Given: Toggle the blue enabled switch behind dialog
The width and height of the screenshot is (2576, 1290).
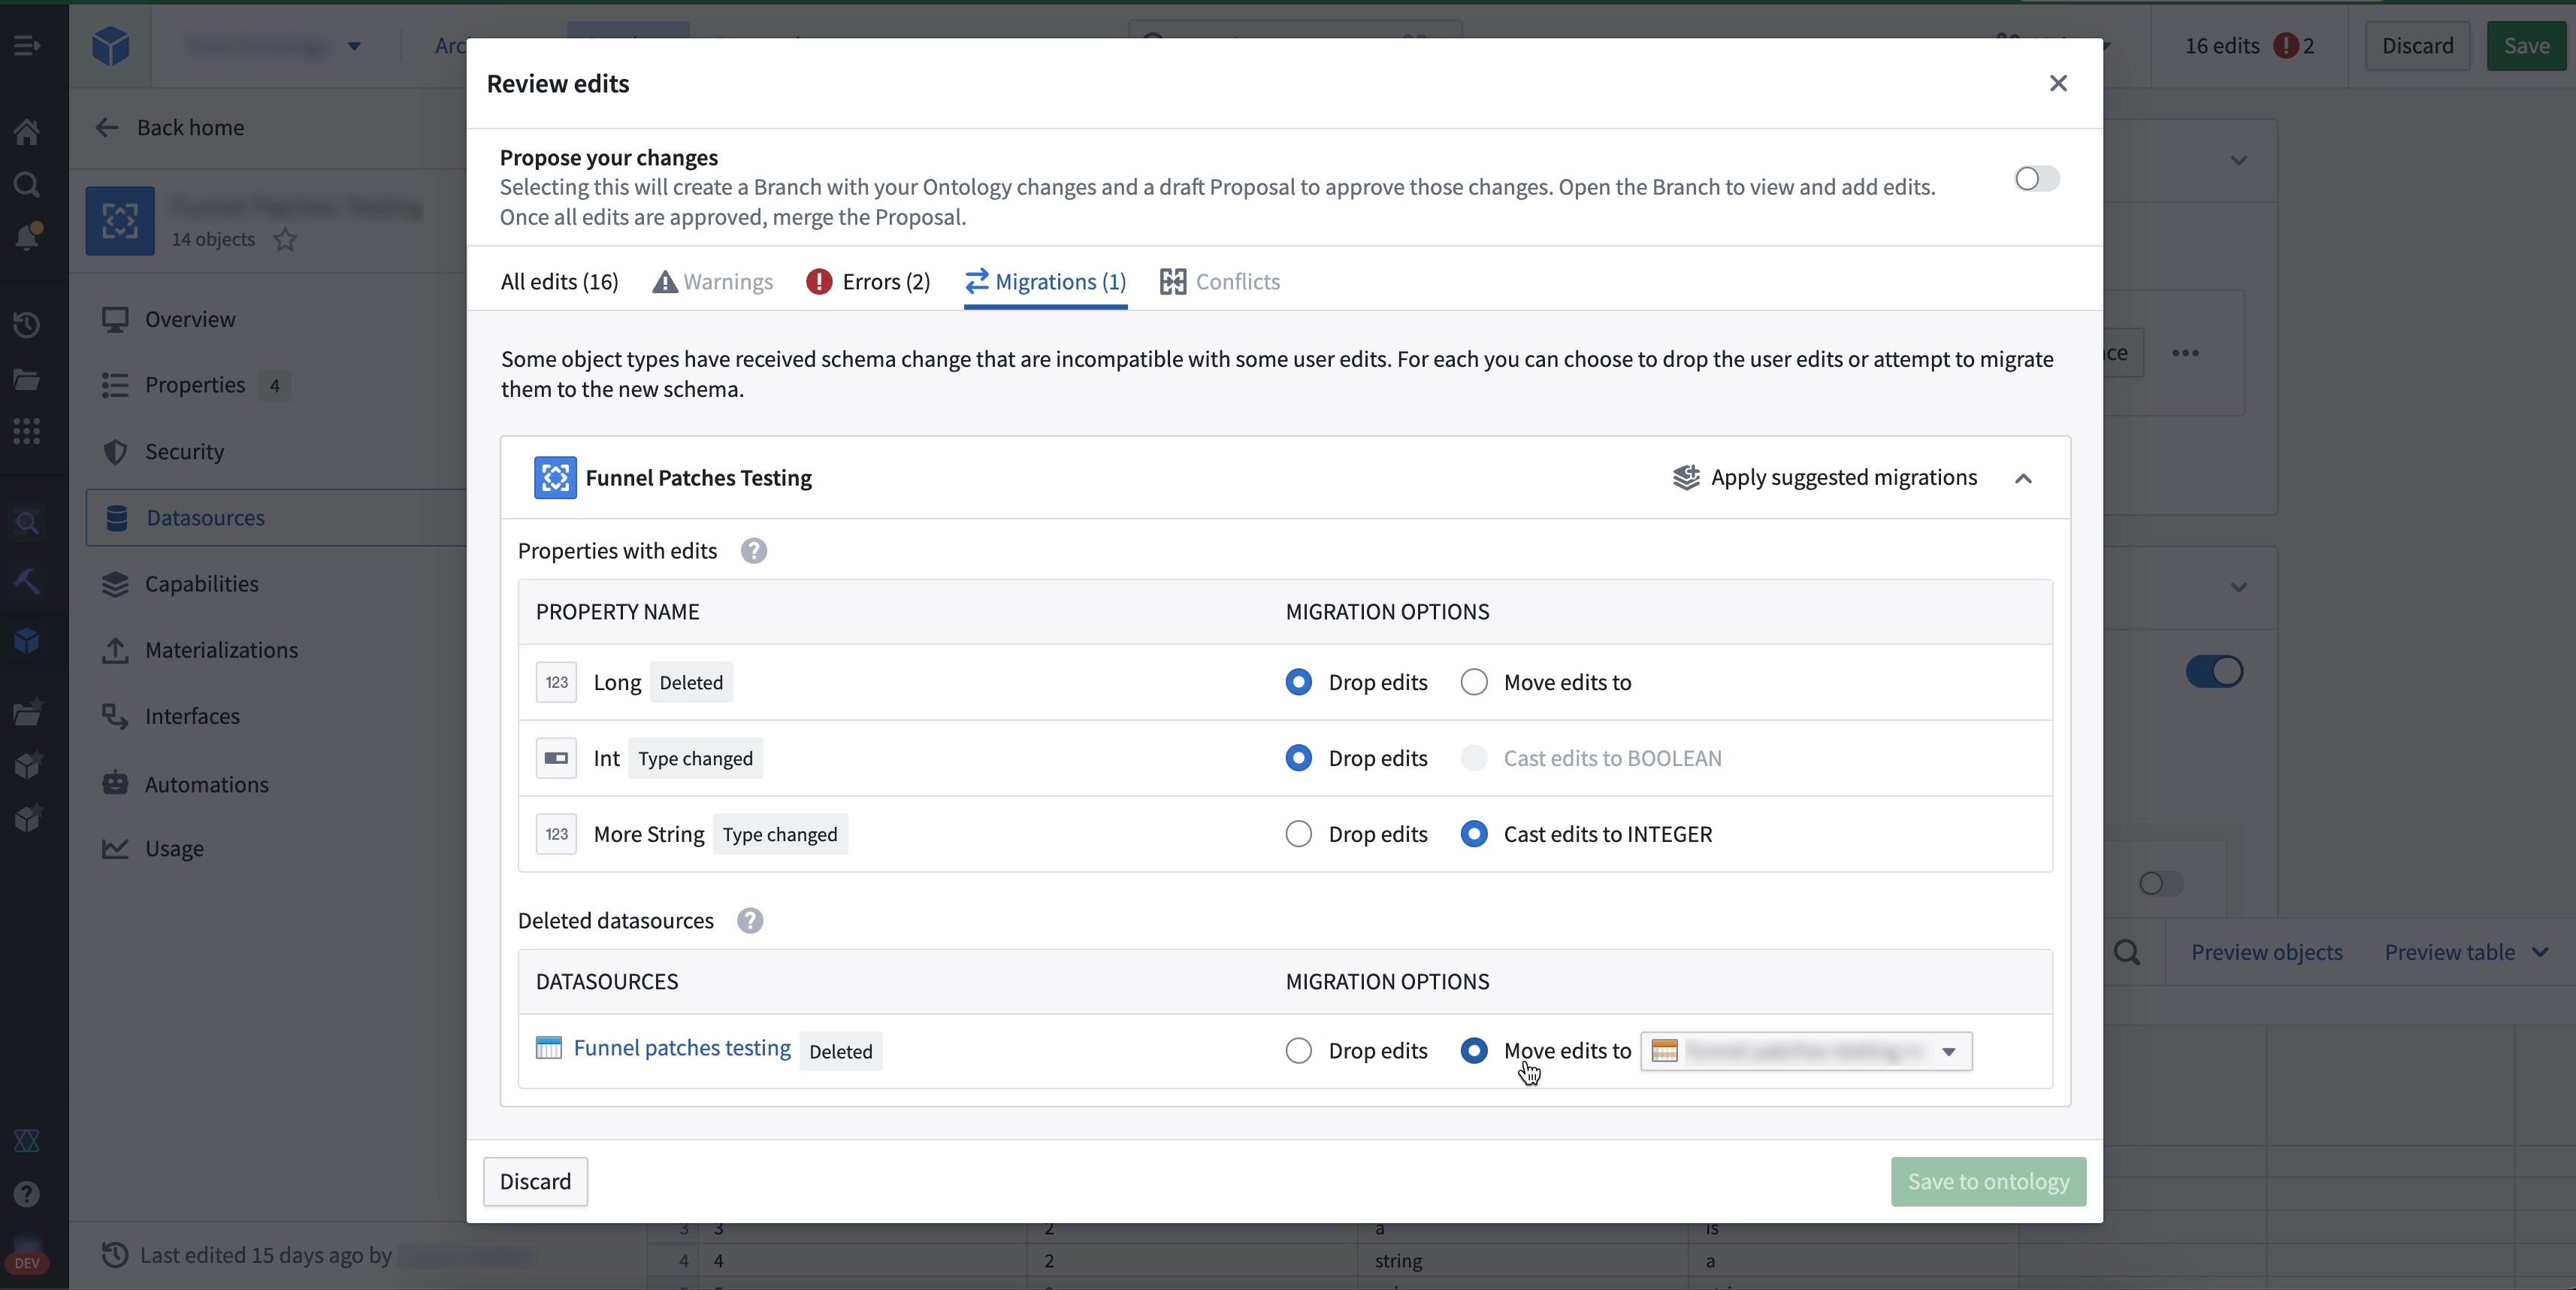Looking at the screenshot, I should [x=2214, y=672].
